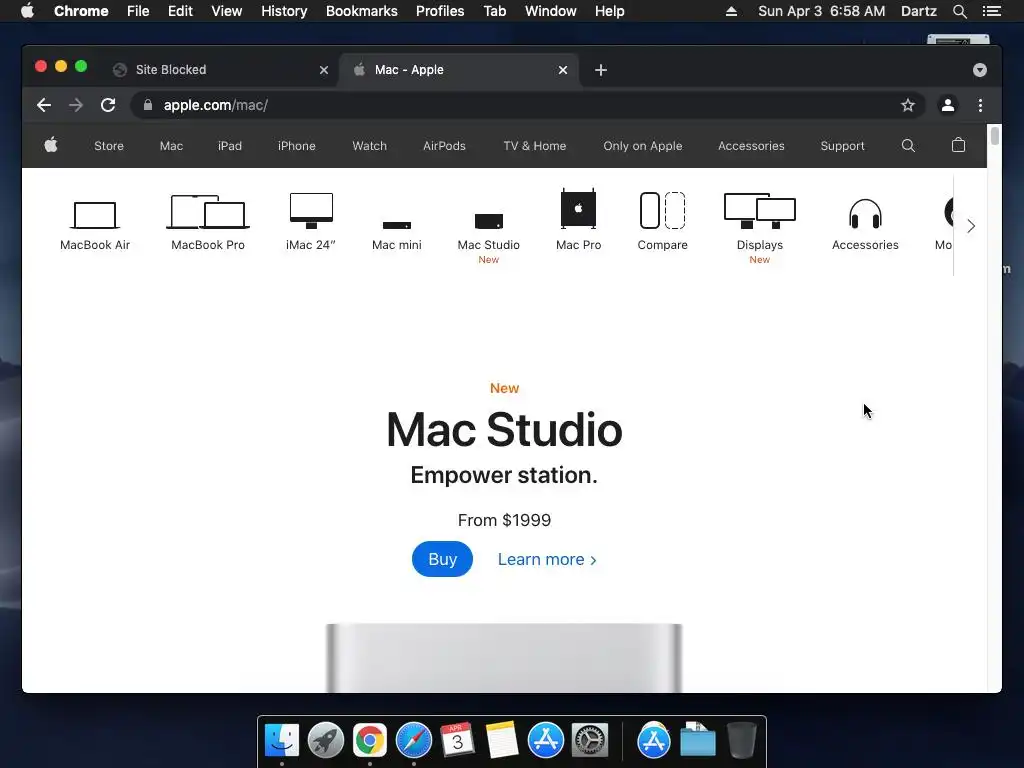Open Finder from the Dock
The height and width of the screenshot is (768, 1024).
click(282, 740)
